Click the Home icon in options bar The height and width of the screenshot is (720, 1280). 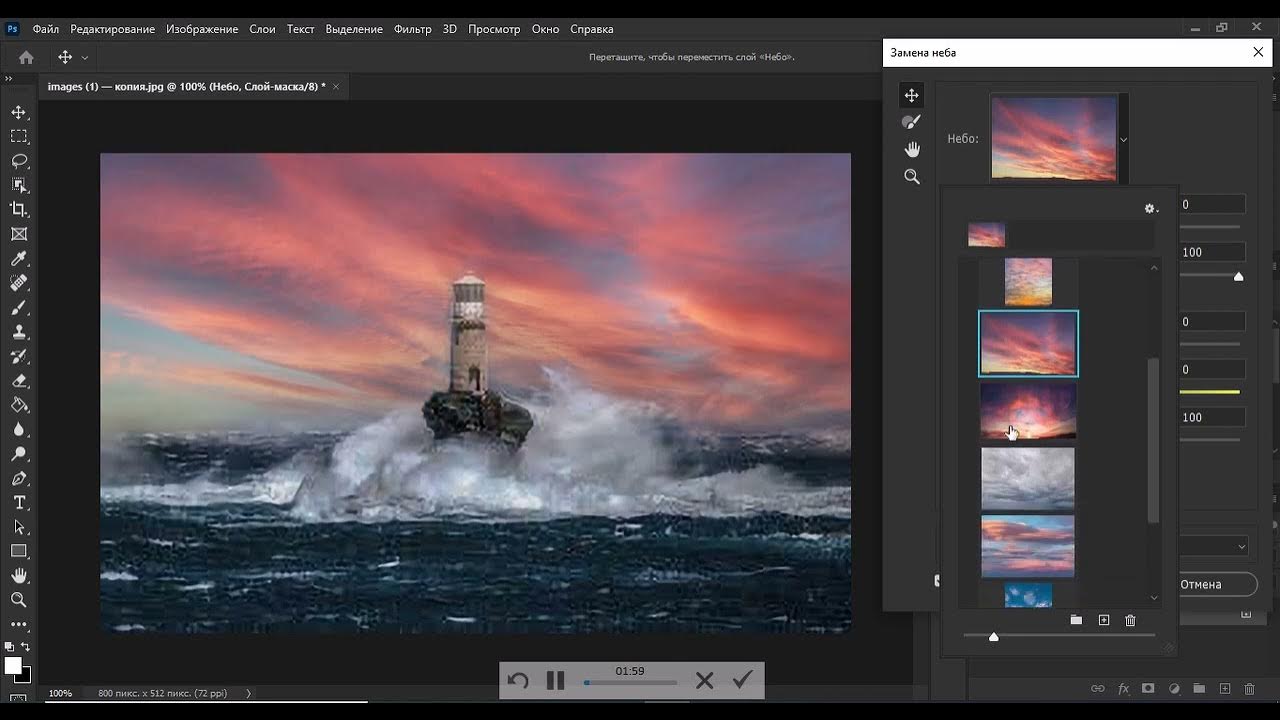pyautogui.click(x=26, y=57)
